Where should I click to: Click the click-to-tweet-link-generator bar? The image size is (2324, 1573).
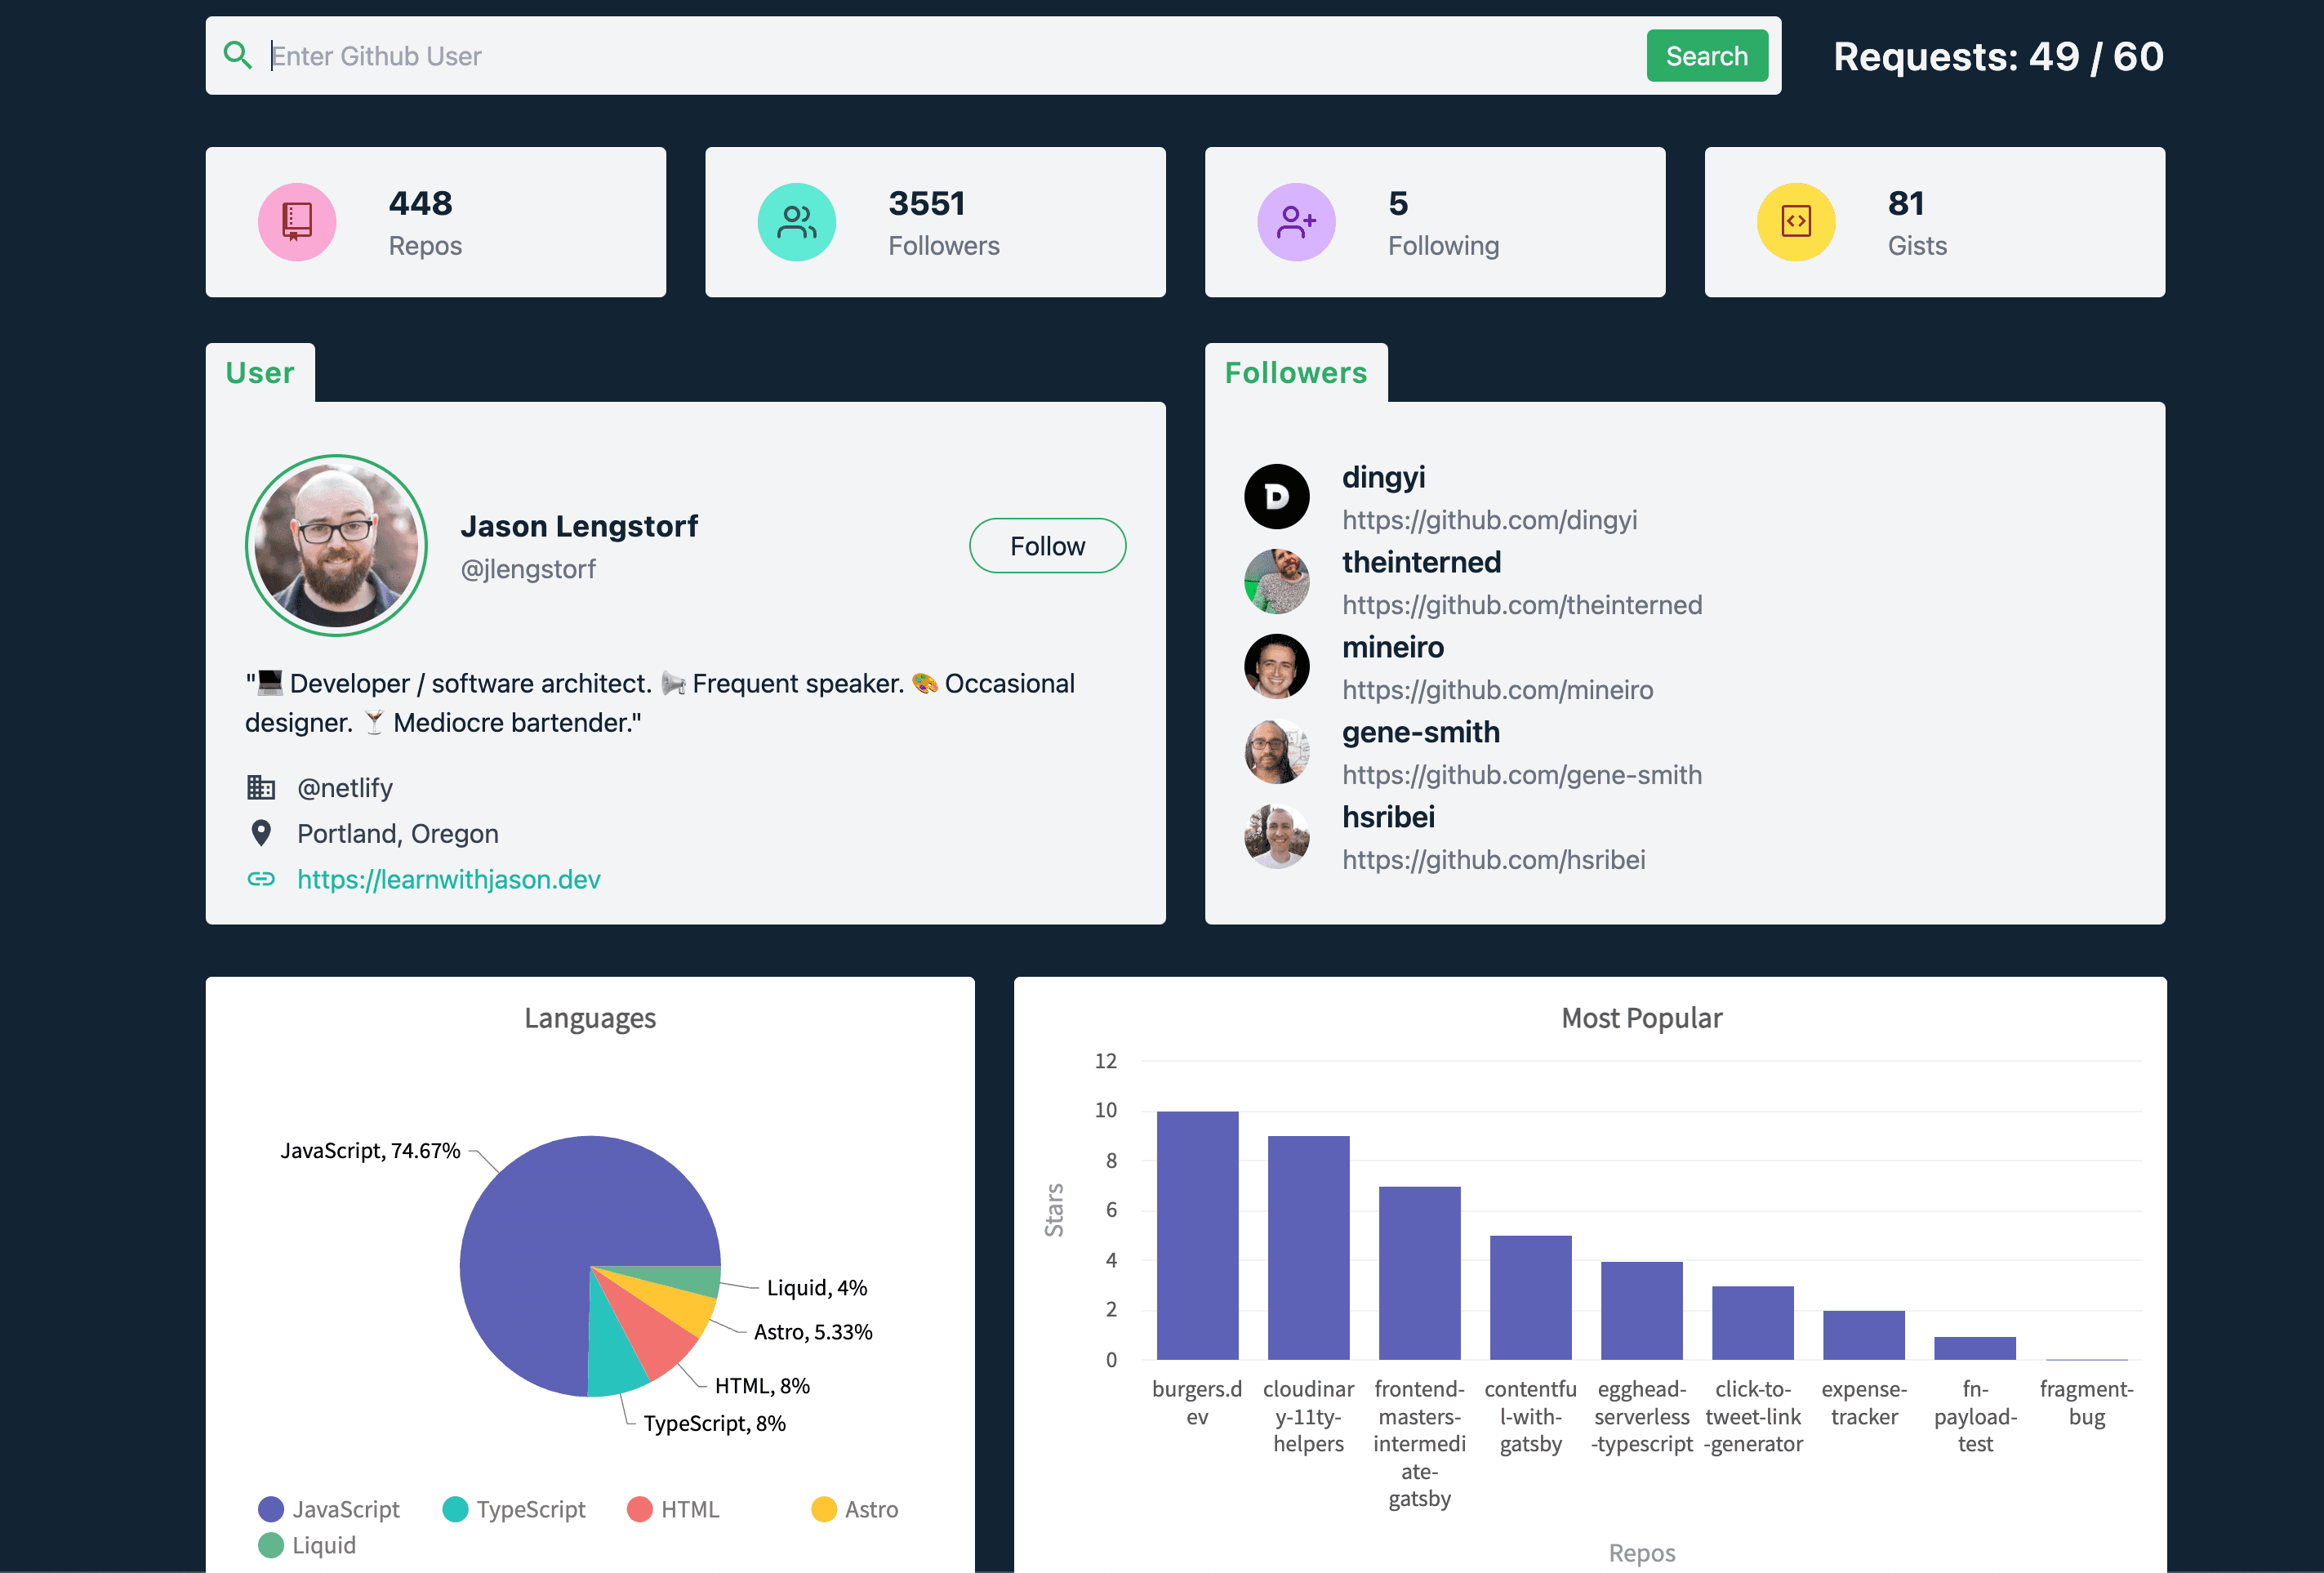click(1752, 1322)
